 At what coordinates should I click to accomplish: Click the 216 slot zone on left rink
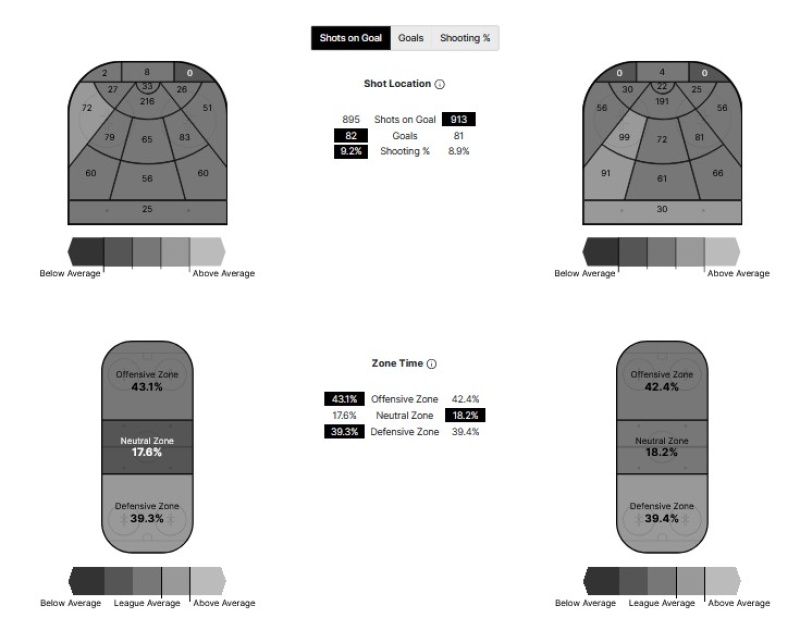pyautogui.click(x=147, y=102)
